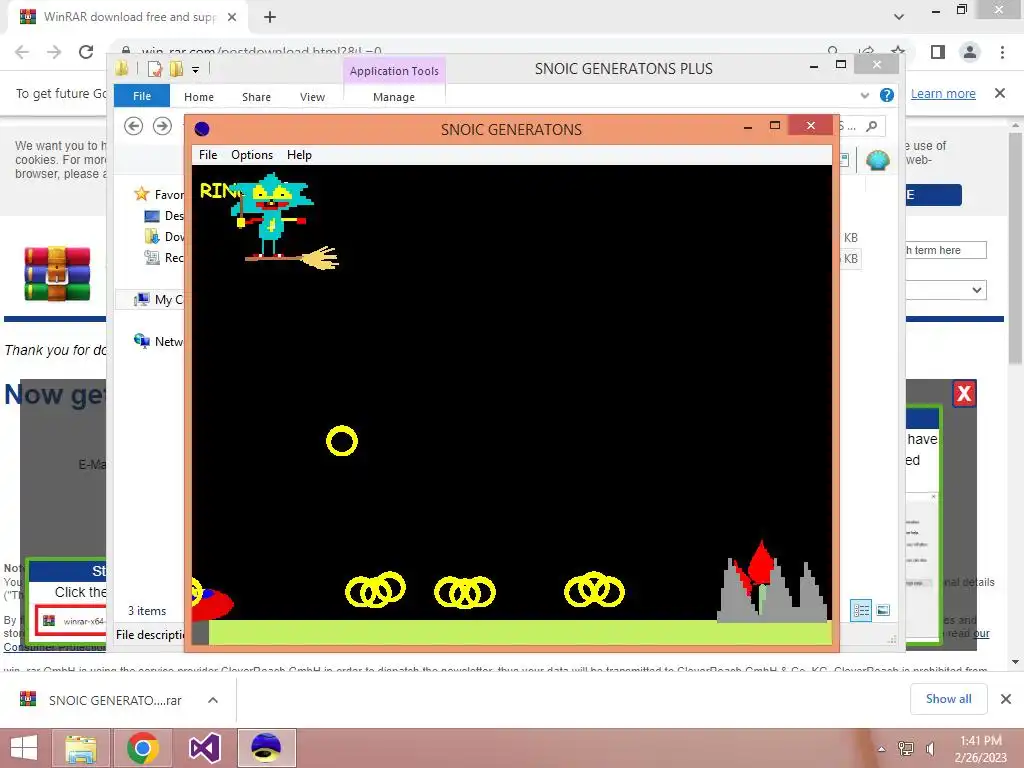Click the shell icon in Explorer window
Screen dimensions: 1024x768
coord(878,160)
